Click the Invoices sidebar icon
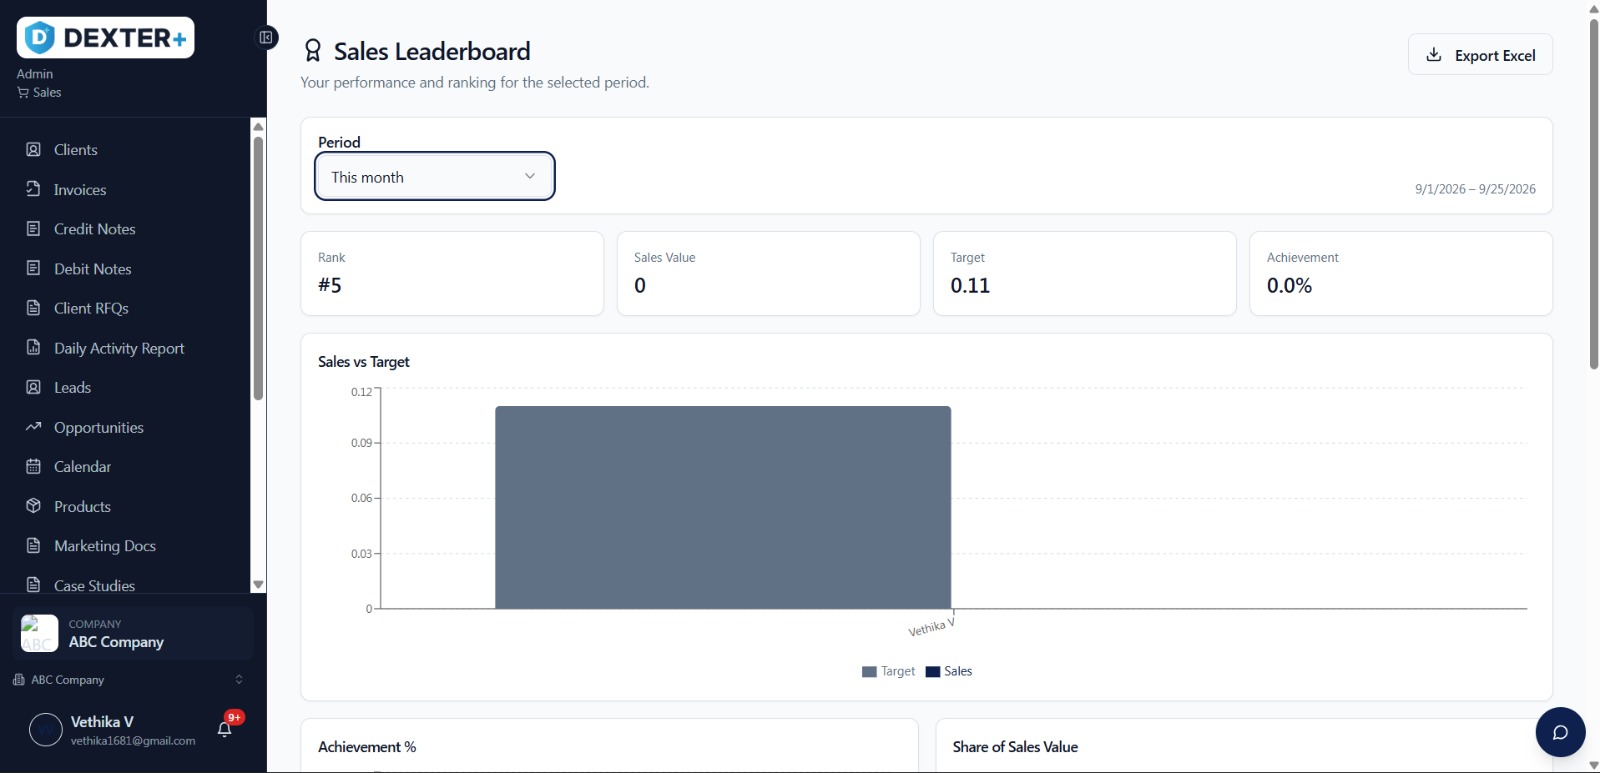 click(33, 189)
